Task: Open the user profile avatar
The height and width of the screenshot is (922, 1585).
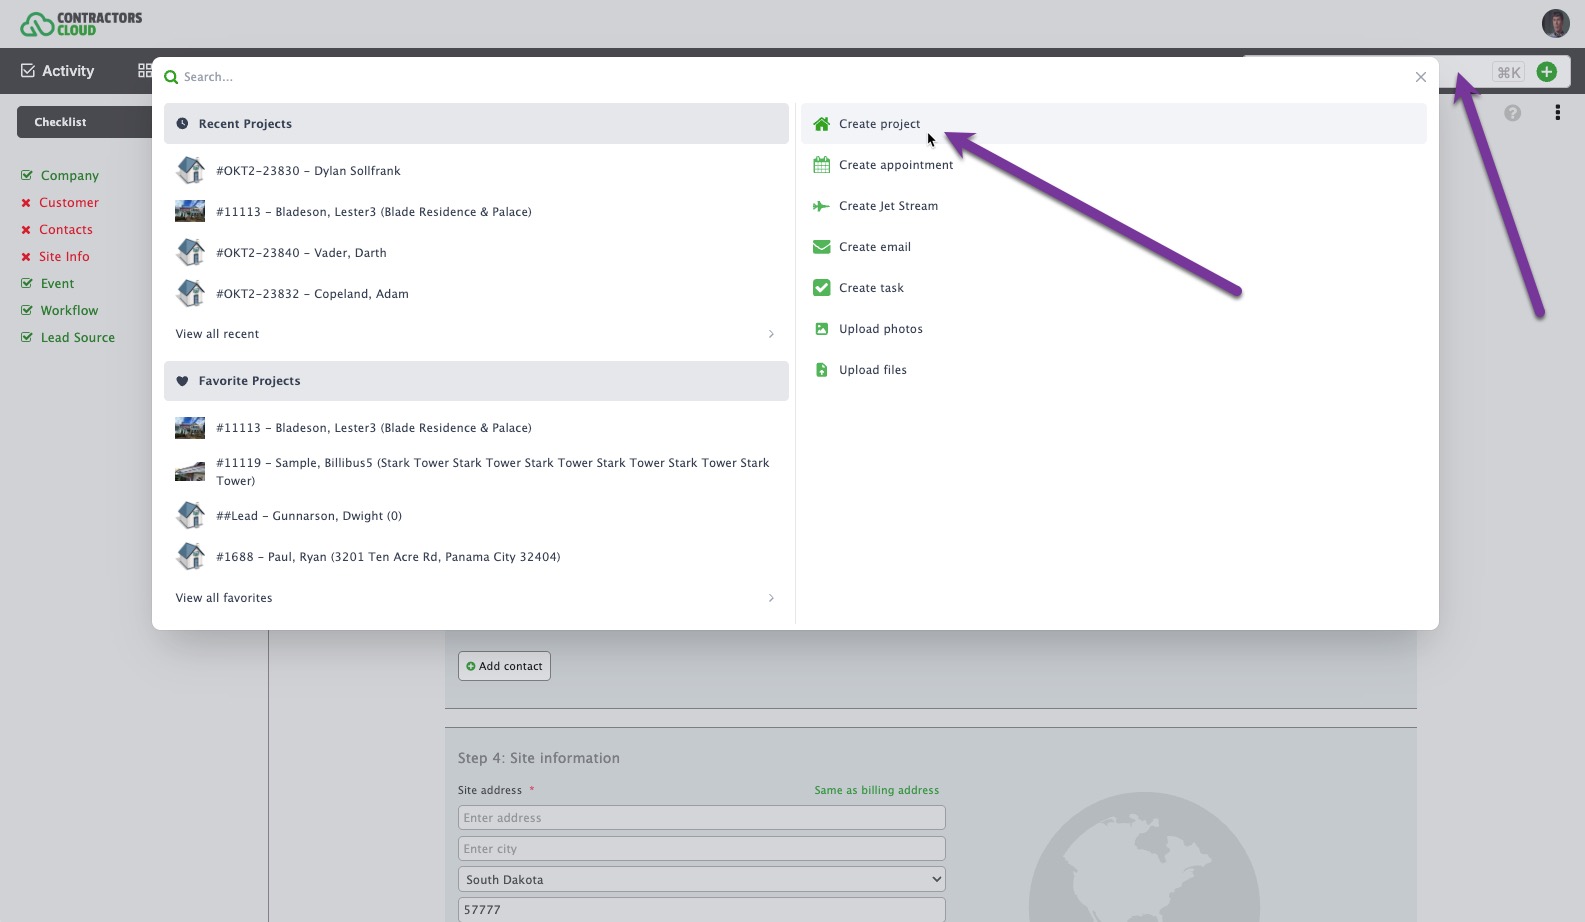Action: tap(1555, 23)
